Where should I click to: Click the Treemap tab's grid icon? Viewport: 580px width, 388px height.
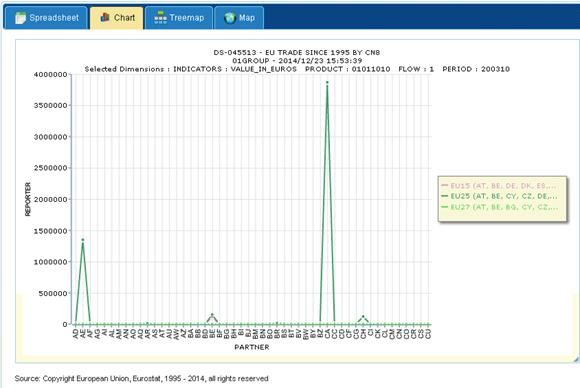click(x=161, y=17)
